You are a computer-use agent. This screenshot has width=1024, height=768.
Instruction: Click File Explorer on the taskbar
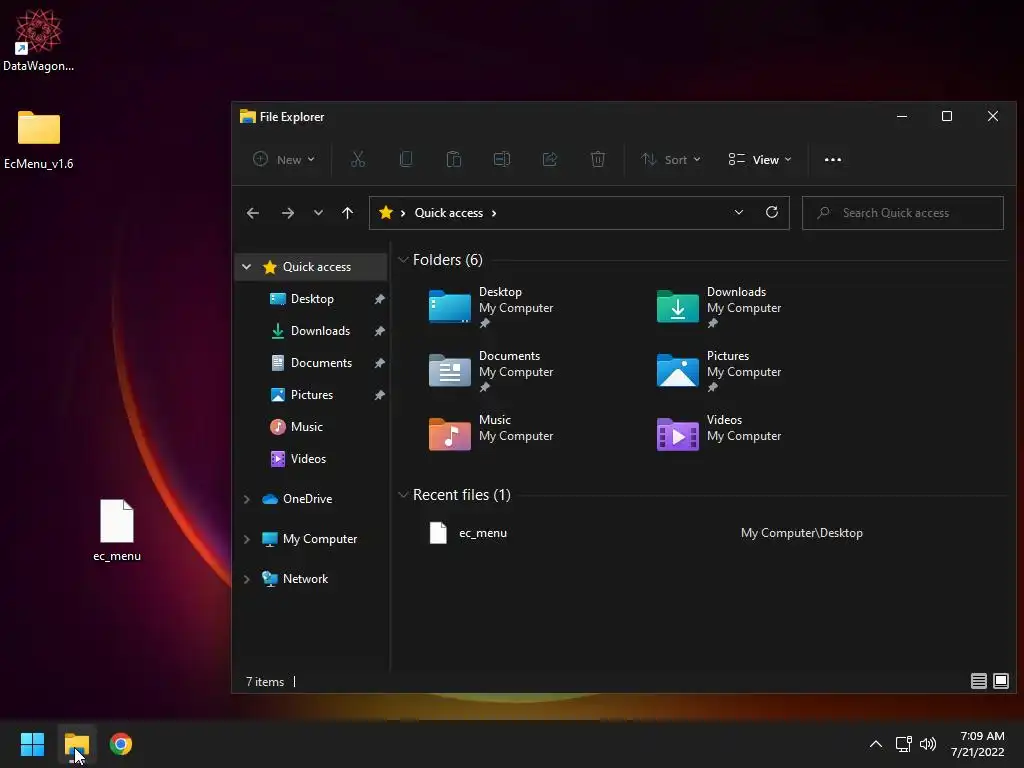[x=76, y=744]
